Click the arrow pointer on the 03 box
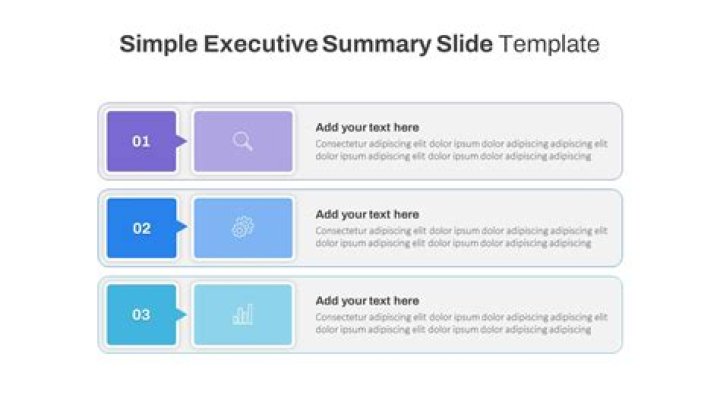Viewport: 720px width, 404px height. [x=182, y=315]
